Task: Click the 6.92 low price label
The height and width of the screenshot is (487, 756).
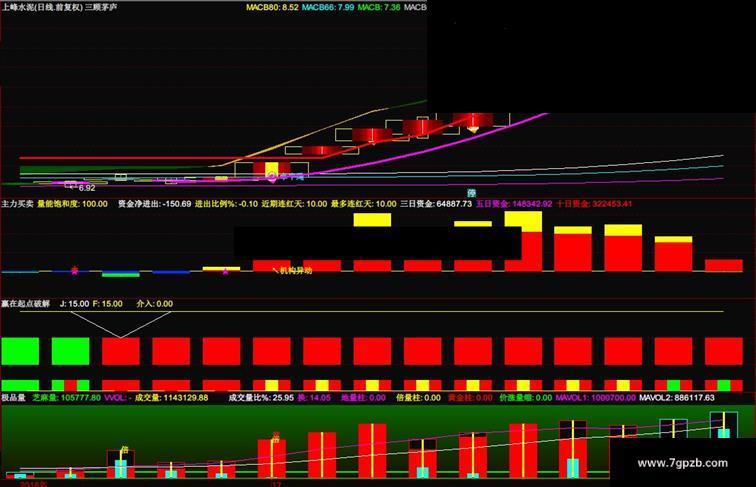Action: [x=87, y=188]
